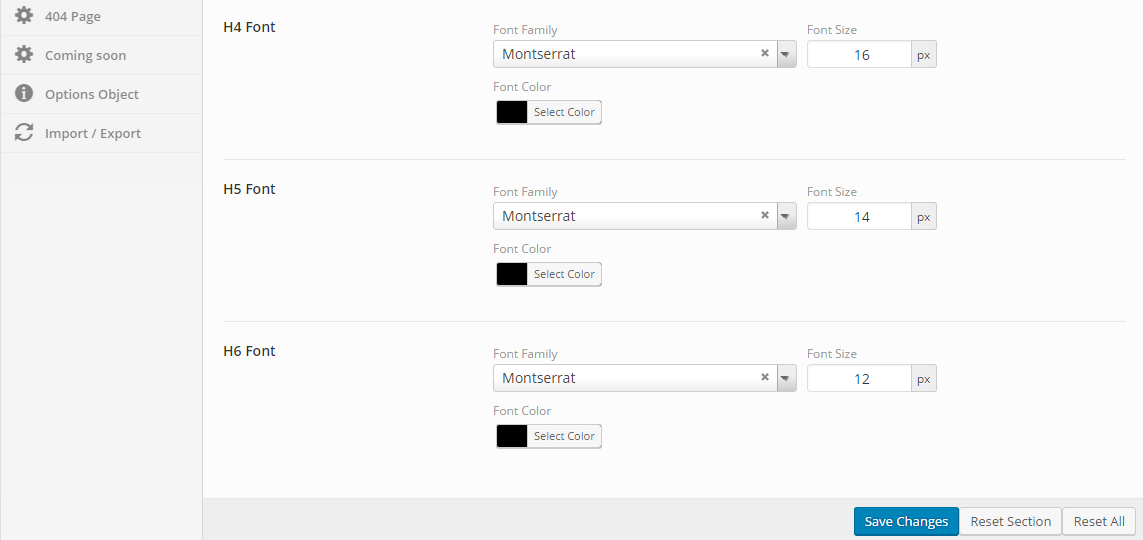The width and height of the screenshot is (1143, 540).
Task: Open Select Color for H5 Font
Action: click(x=564, y=274)
